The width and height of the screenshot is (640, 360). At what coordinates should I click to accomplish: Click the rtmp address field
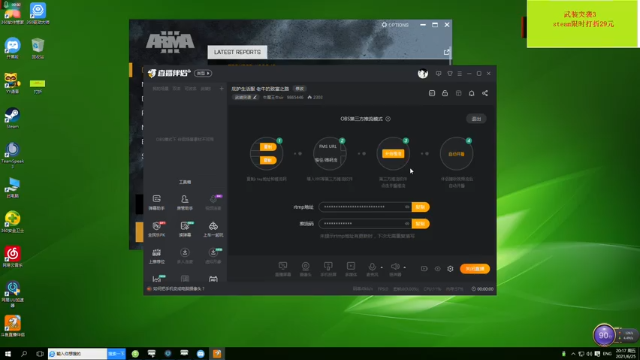(365, 207)
